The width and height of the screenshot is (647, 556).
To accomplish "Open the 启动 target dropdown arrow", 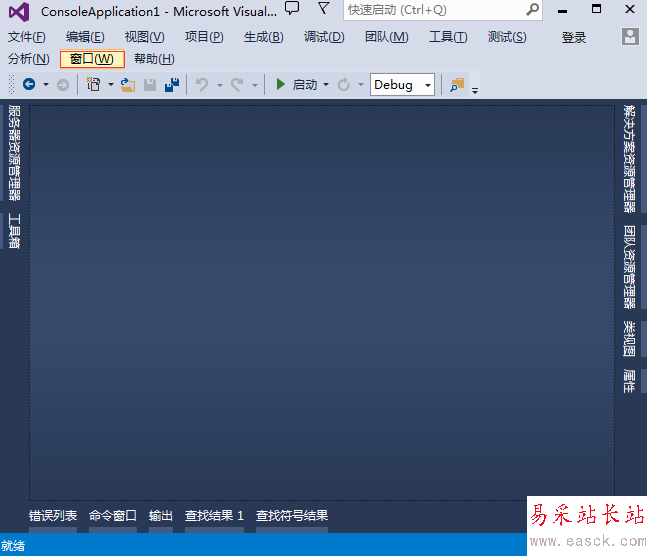I will [x=326, y=85].
